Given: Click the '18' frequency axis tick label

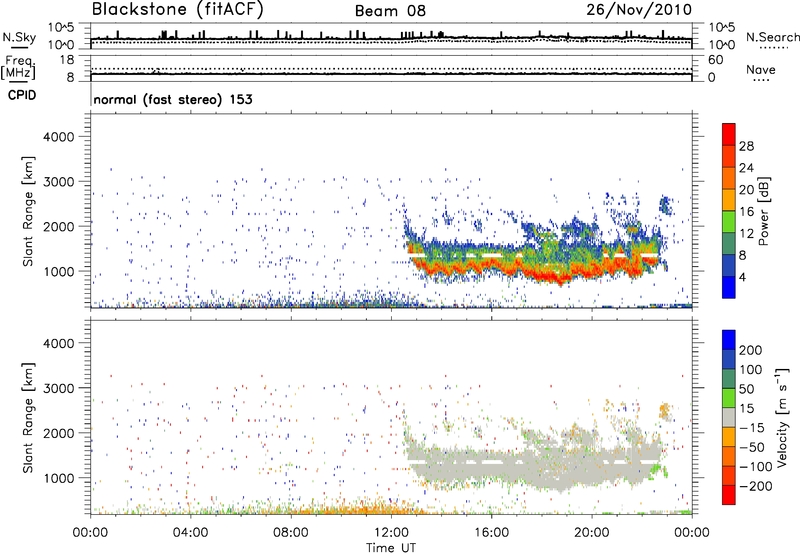Looking at the screenshot, I should pyautogui.click(x=67, y=60).
